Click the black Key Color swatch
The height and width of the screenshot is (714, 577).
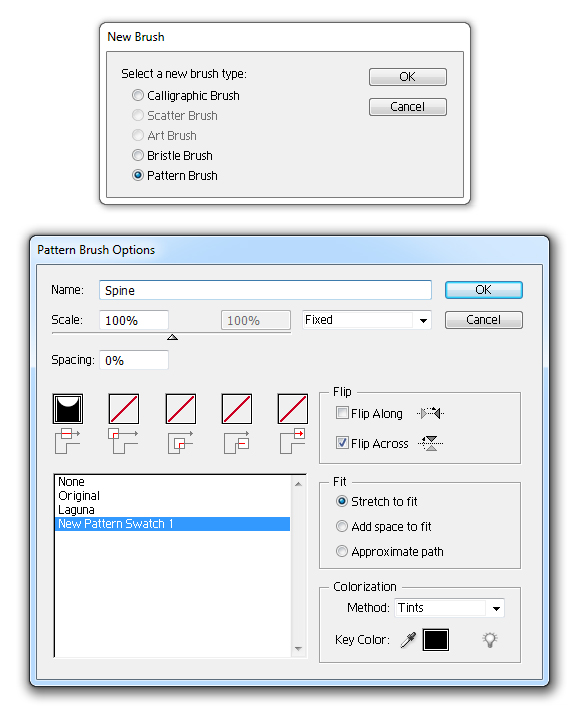coord(436,640)
